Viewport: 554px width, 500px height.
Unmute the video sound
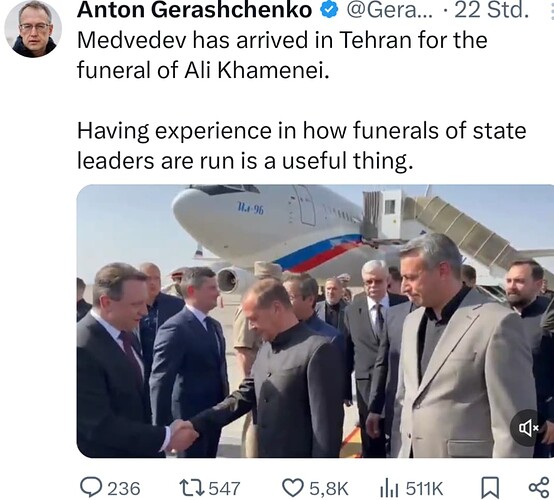528,428
